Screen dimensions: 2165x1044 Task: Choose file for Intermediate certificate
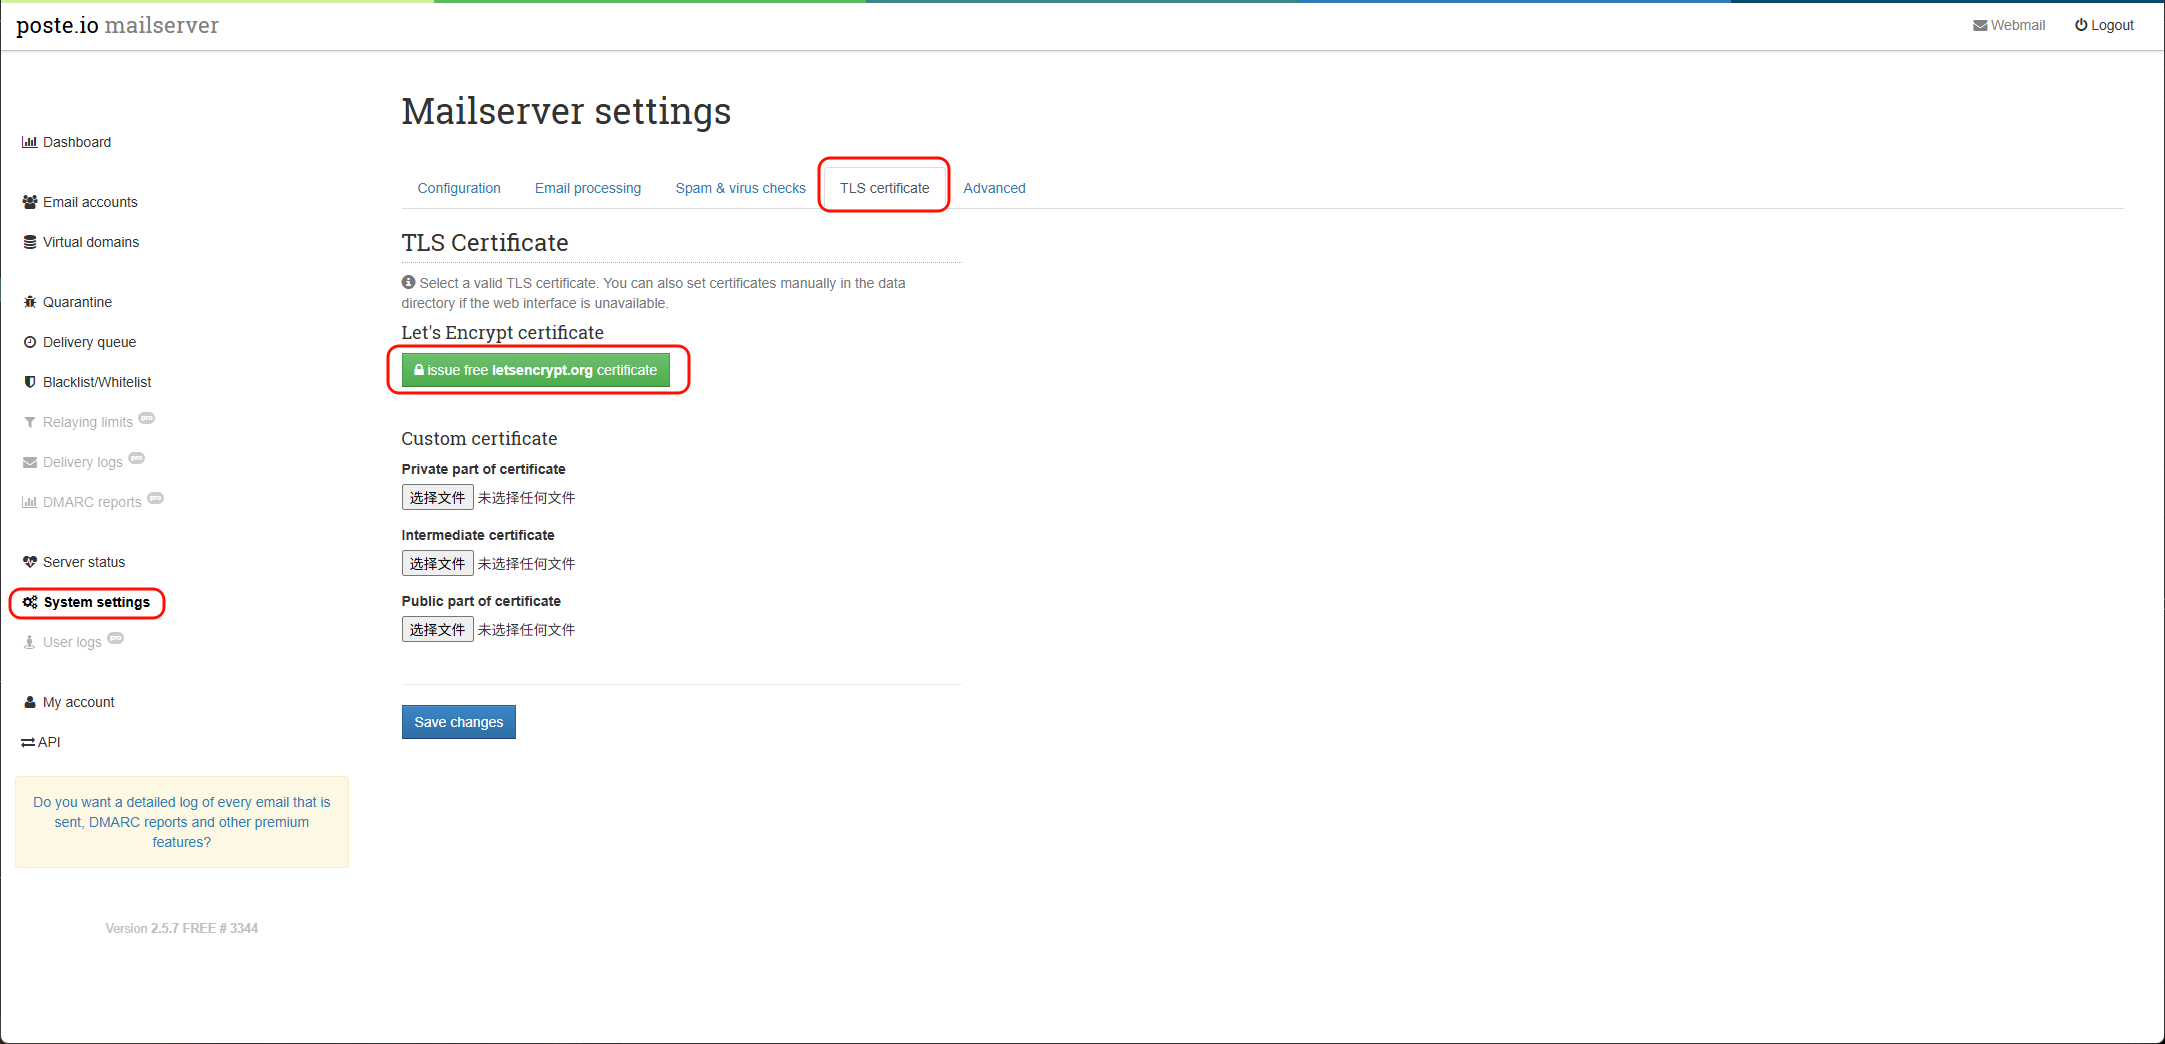click(x=437, y=563)
